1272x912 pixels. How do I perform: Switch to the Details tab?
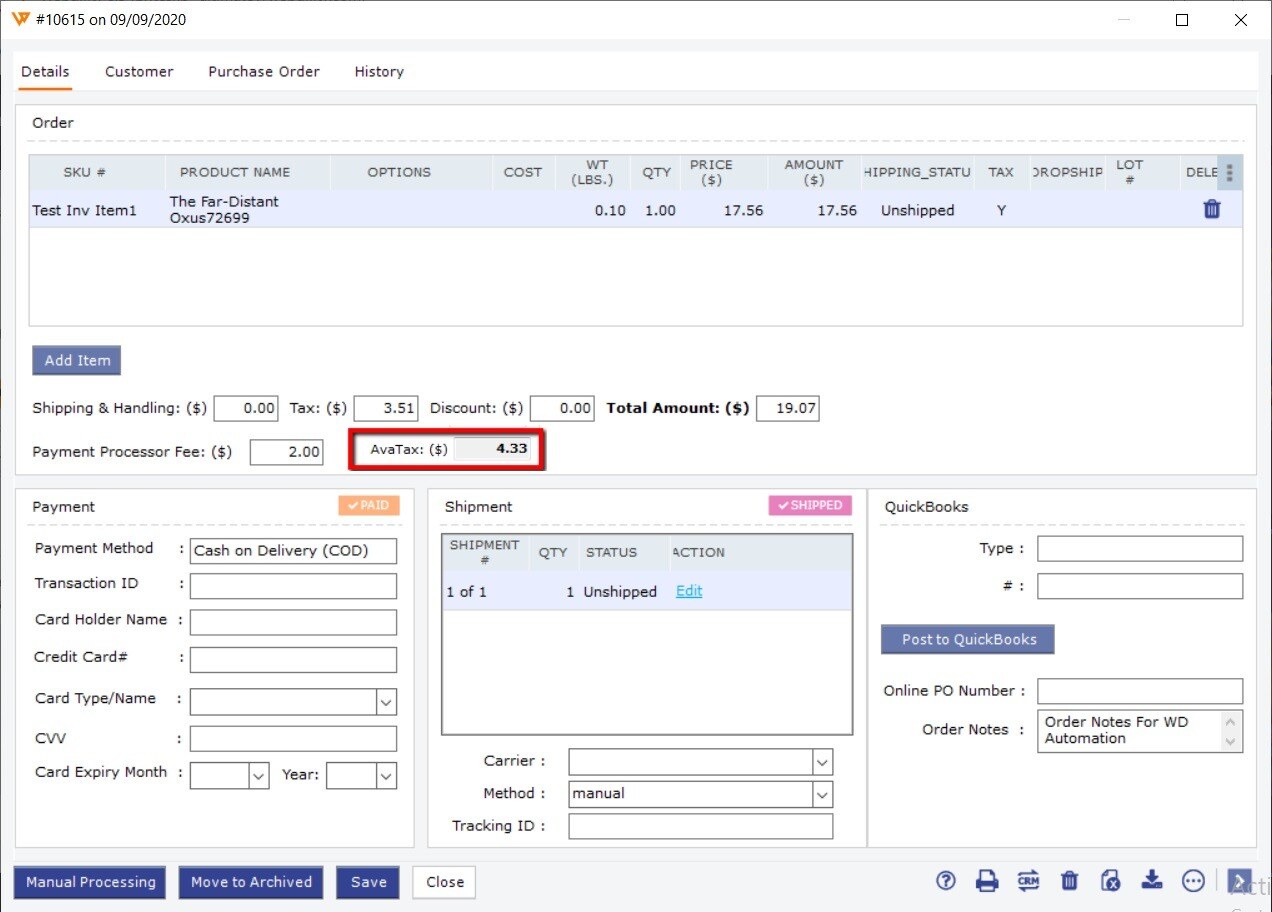[45, 72]
